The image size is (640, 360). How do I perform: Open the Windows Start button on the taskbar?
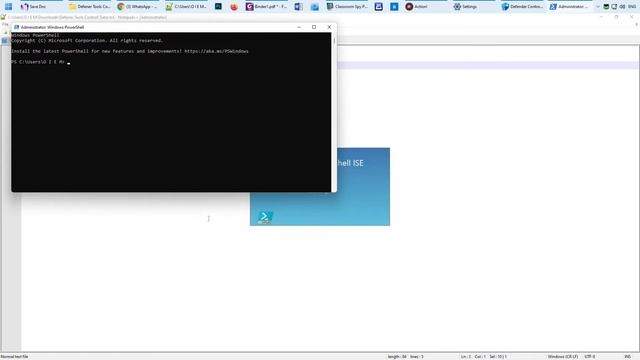[8, 7]
